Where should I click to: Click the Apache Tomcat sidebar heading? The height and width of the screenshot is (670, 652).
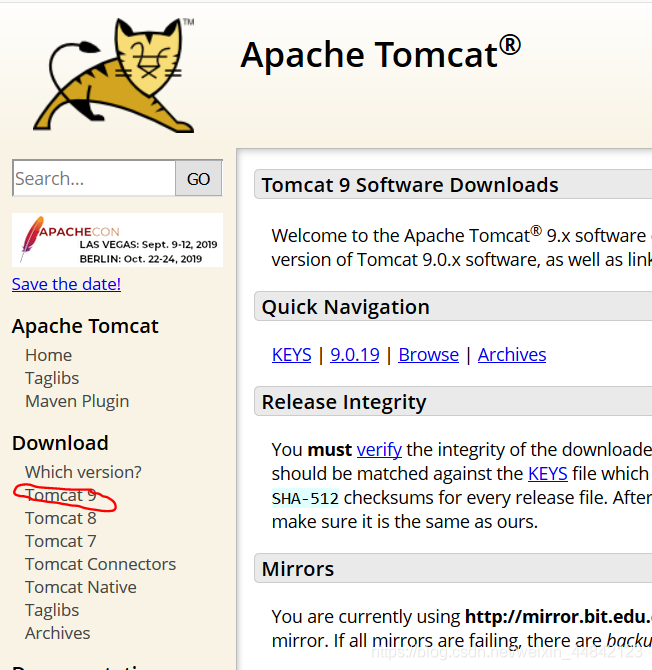point(85,326)
